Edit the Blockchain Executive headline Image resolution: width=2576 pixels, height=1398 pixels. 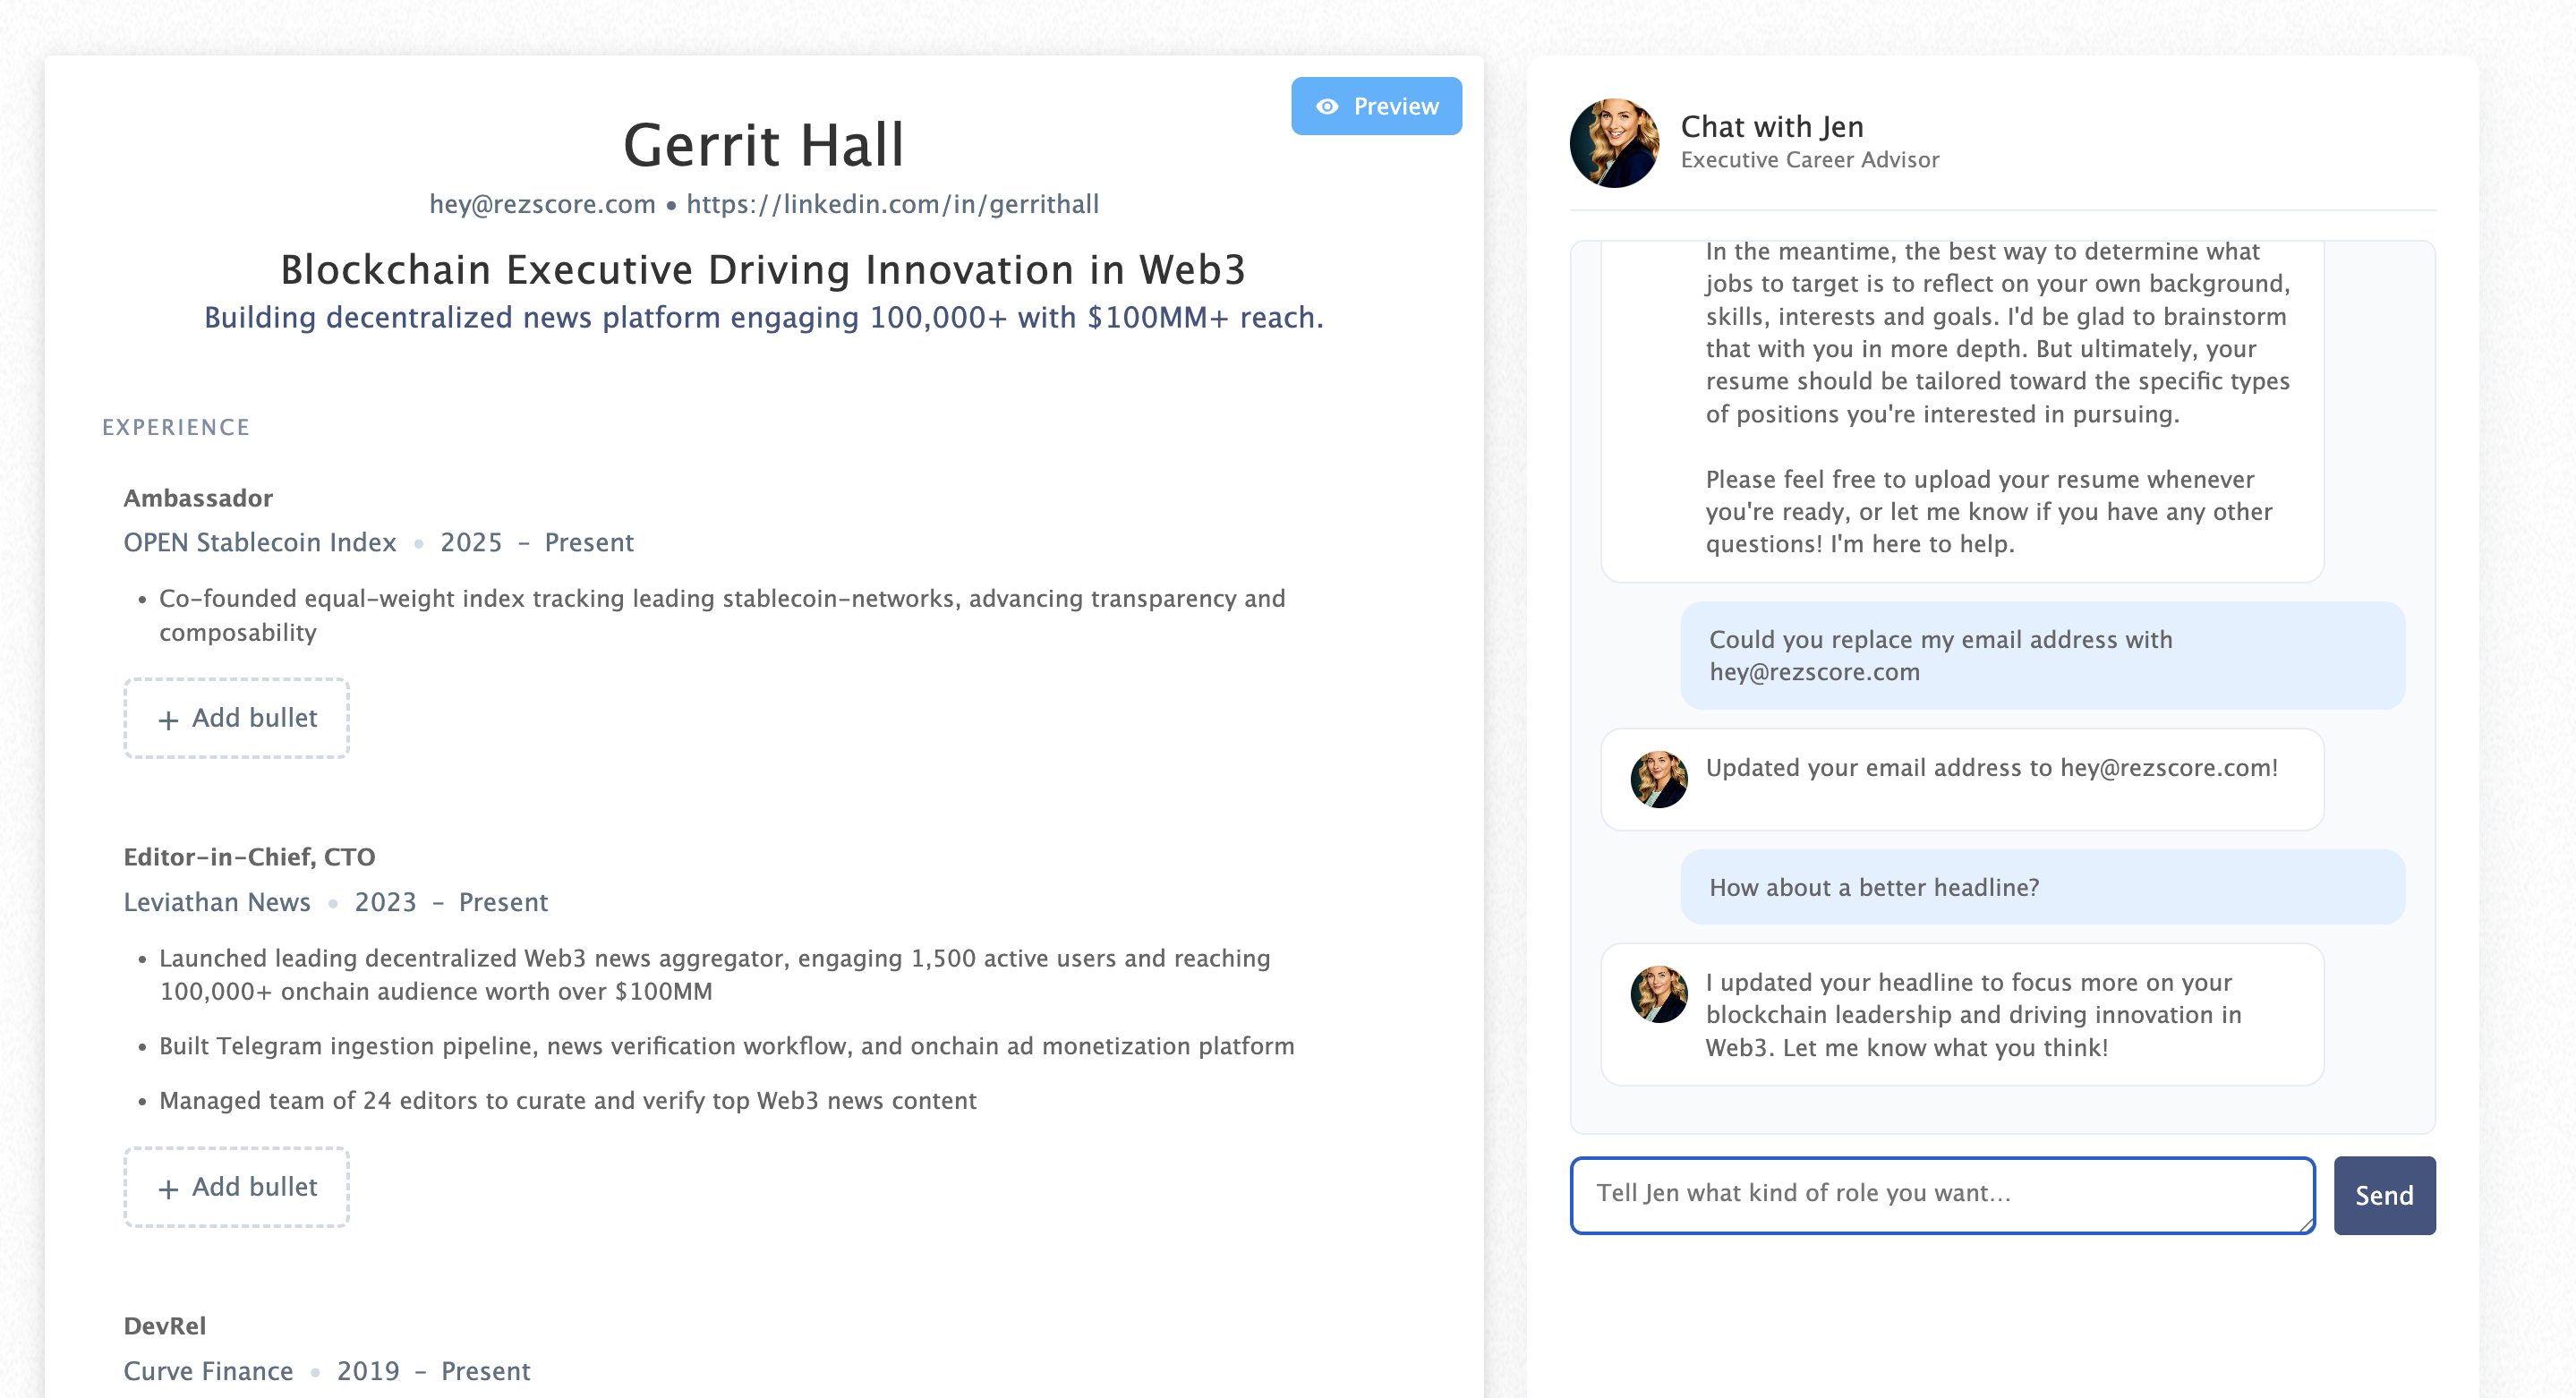[763, 270]
